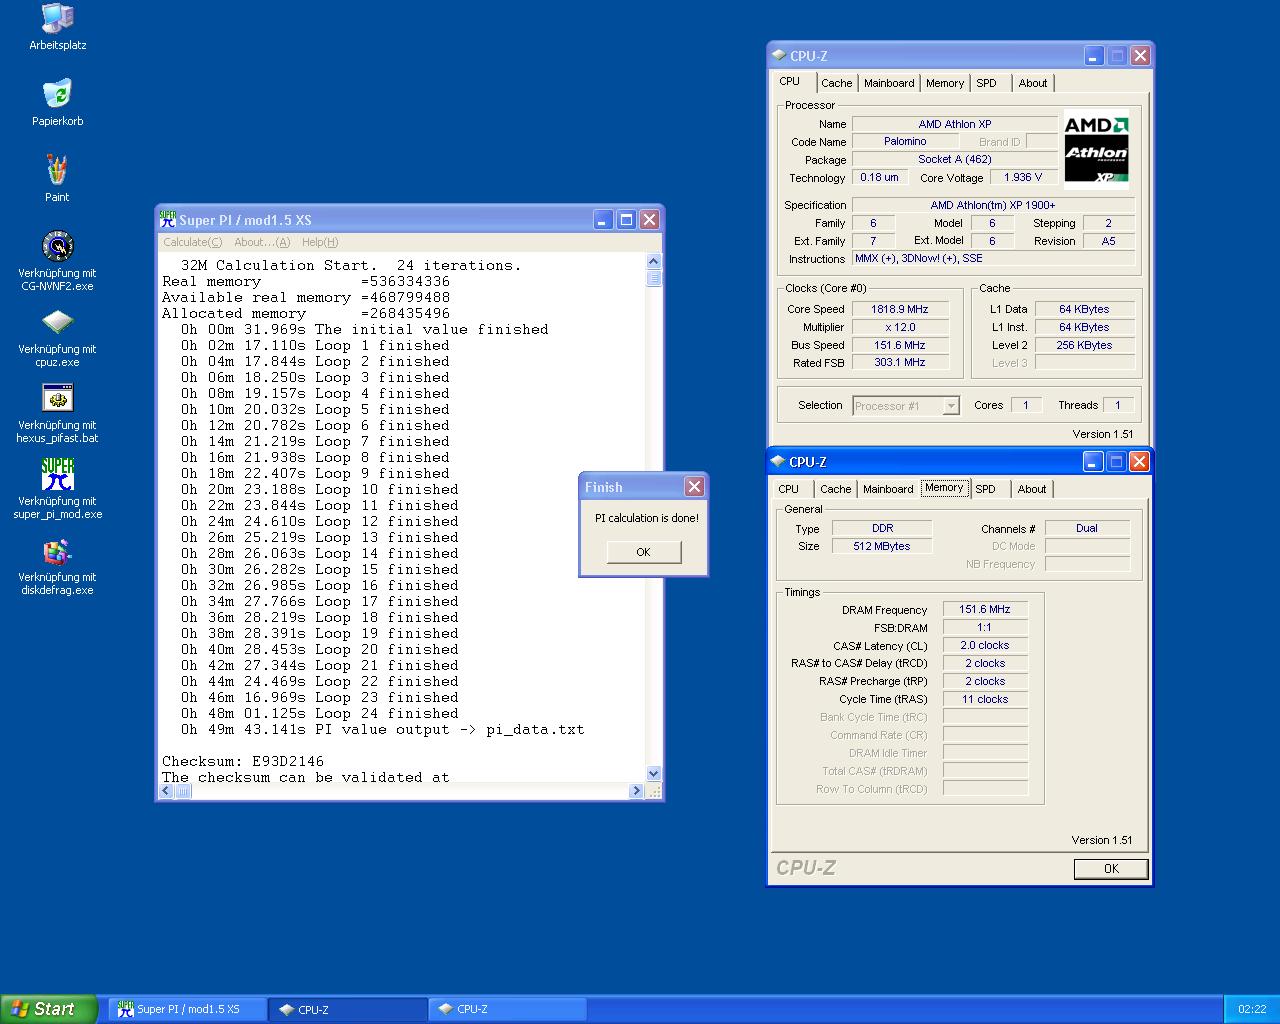Click the 'Loop 24 finished' line
The image size is (1280, 1024).
(320, 713)
